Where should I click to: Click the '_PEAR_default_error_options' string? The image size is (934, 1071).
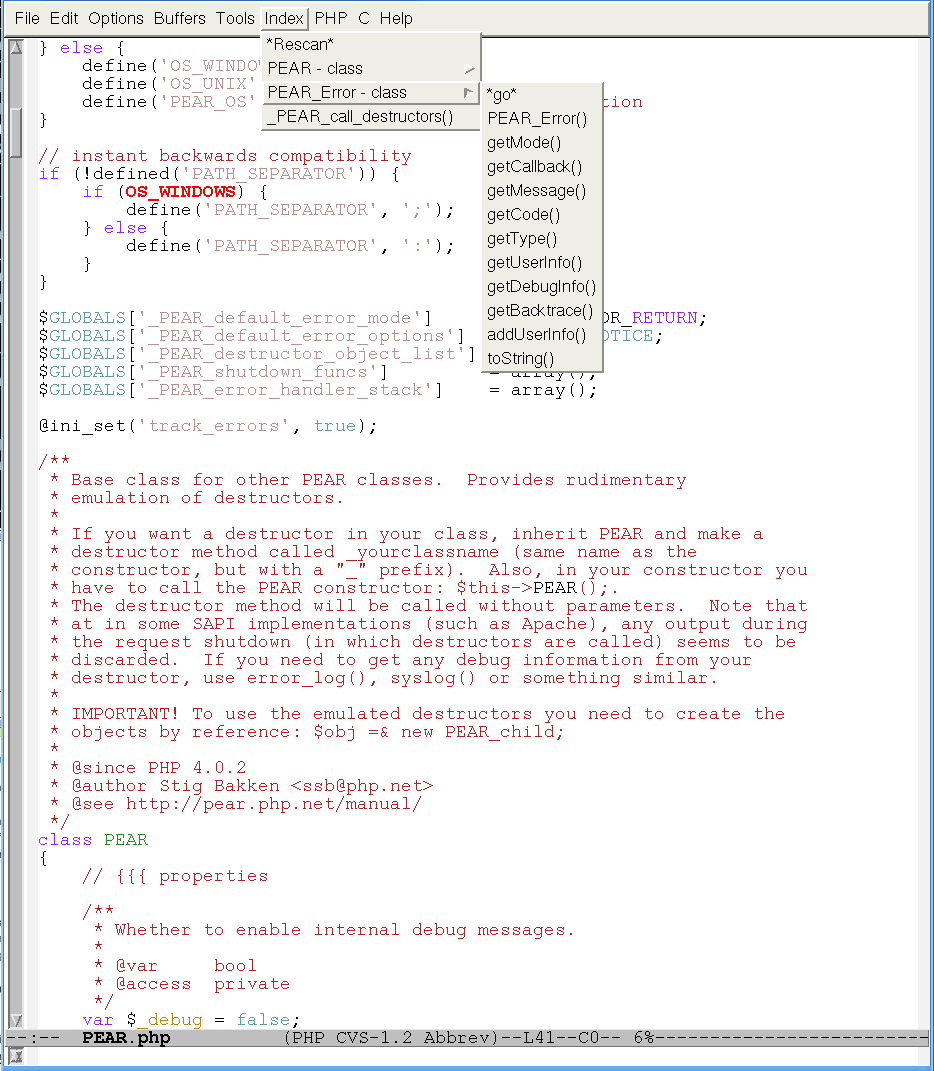(x=296, y=335)
